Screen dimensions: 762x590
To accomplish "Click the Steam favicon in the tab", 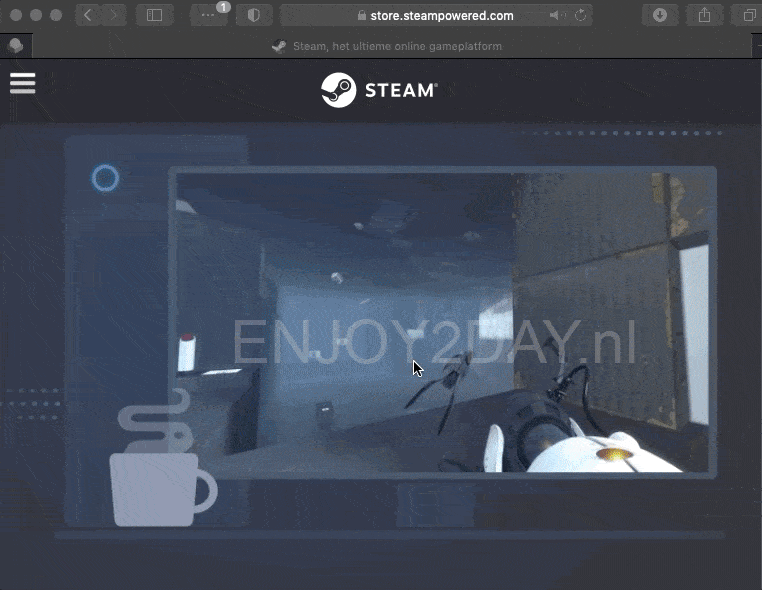I will point(279,46).
